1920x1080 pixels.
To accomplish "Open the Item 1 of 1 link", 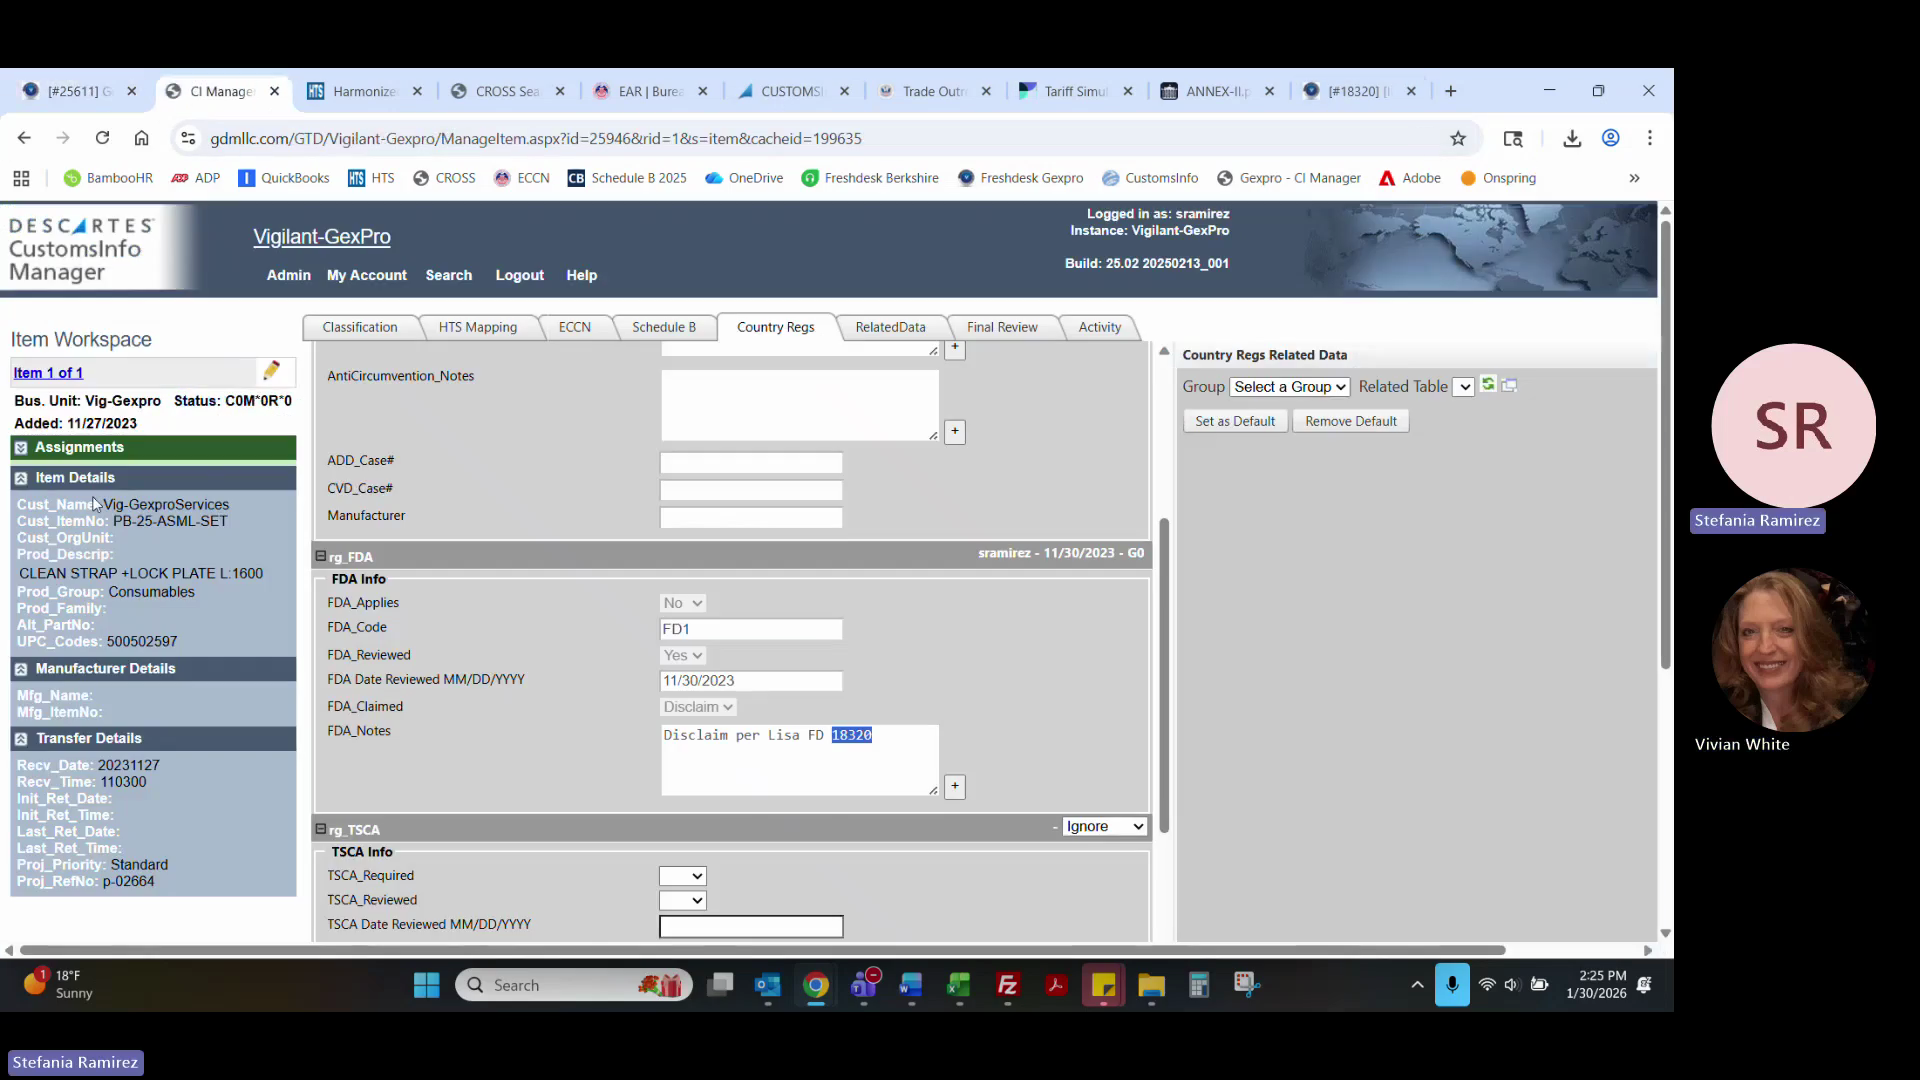I will (x=48, y=373).
